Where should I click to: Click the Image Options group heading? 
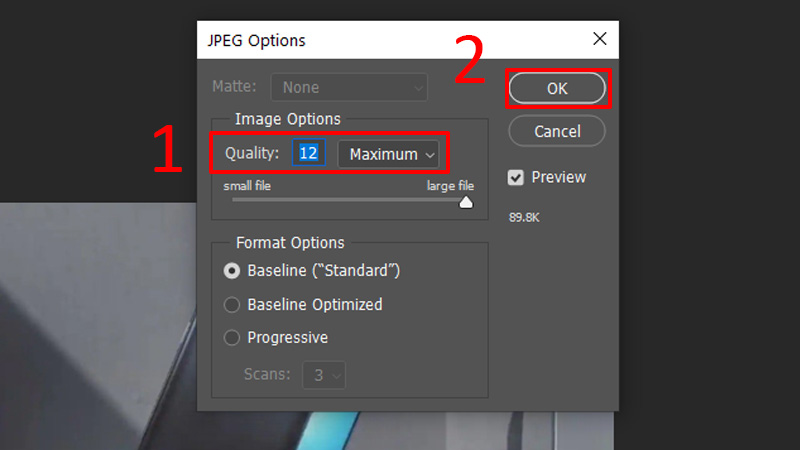coord(288,119)
